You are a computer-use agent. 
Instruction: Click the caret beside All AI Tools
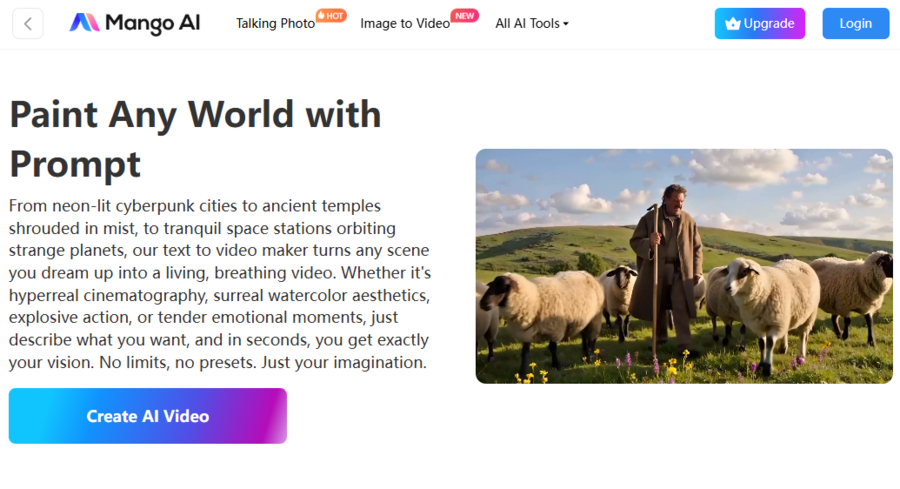click(566, 24)
